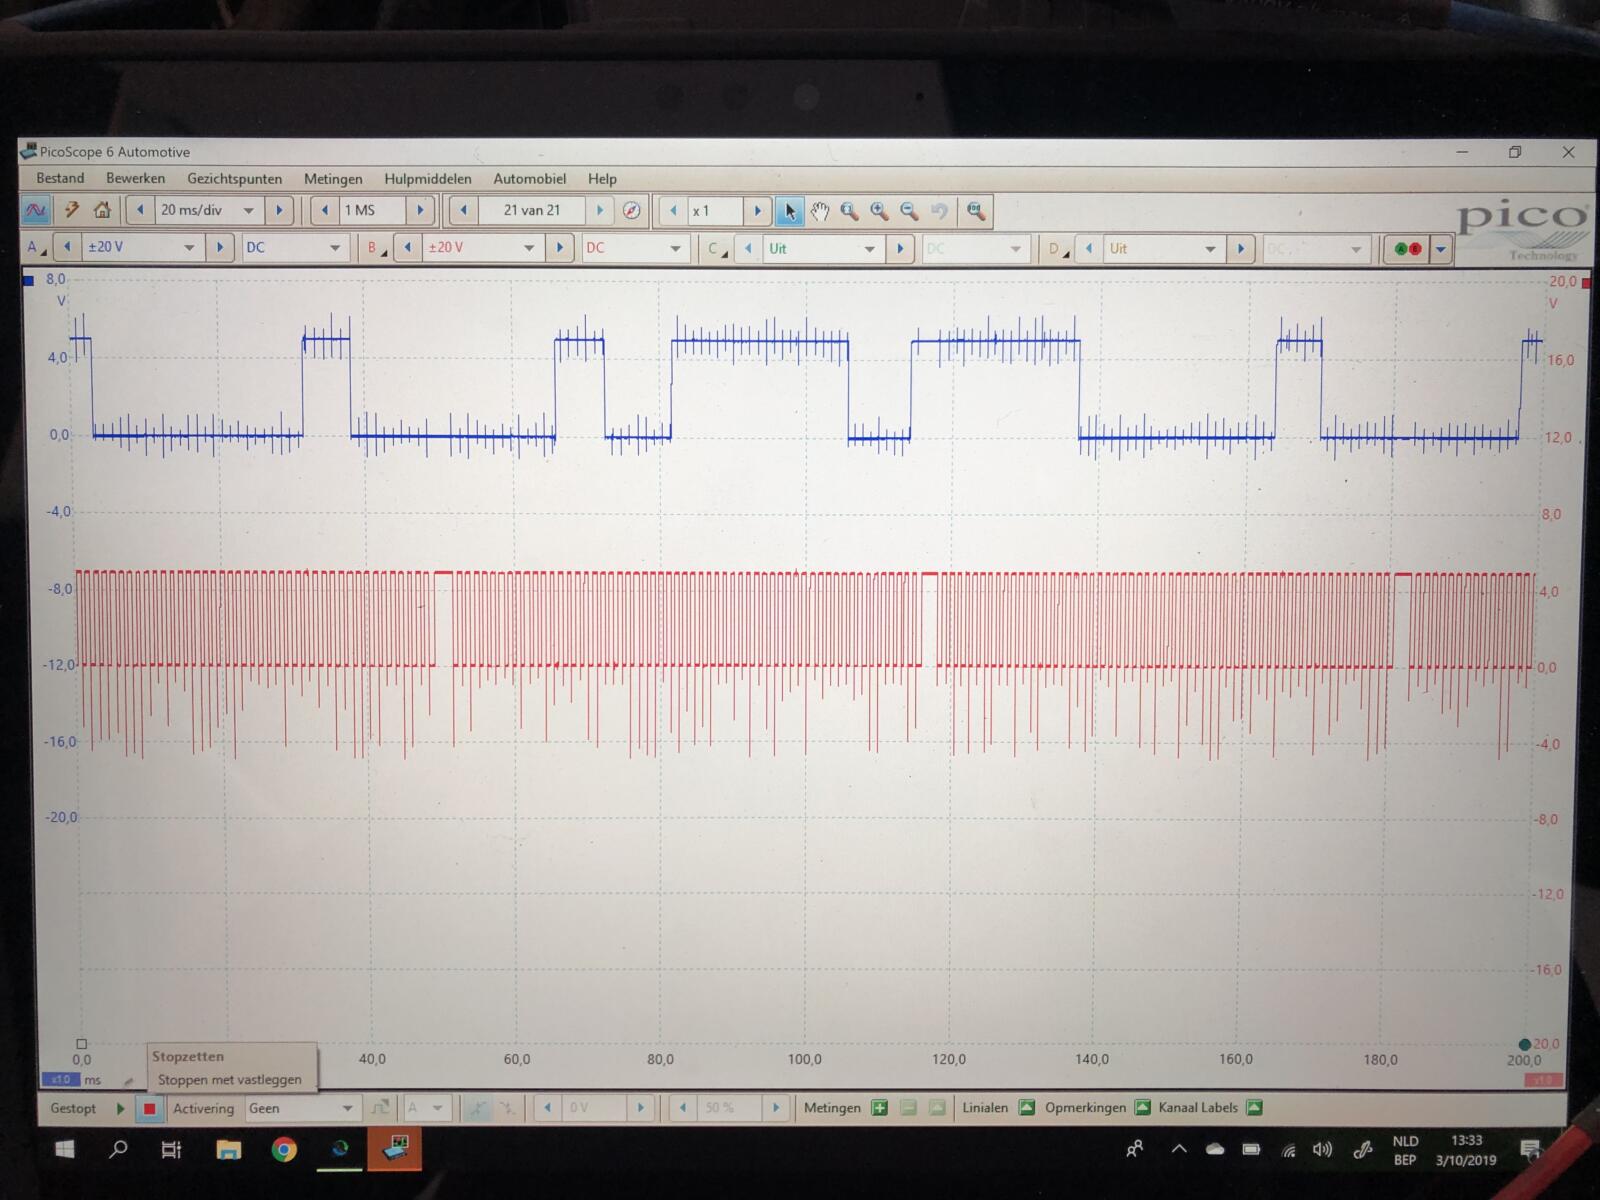
Task: Open Chrome from taskbar
Action: [x=284, y=1150]
